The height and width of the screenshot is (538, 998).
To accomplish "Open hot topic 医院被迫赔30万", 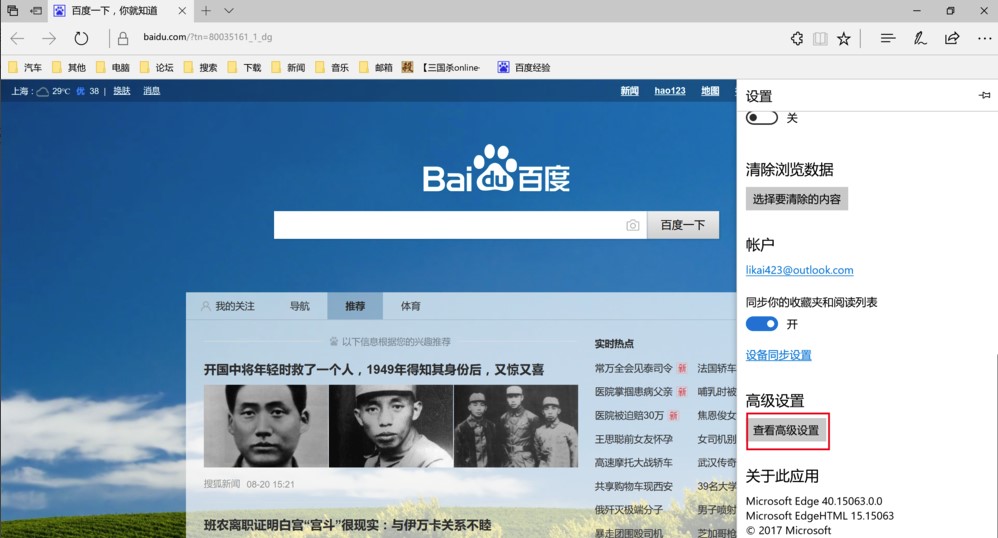I will coord(629,415).
